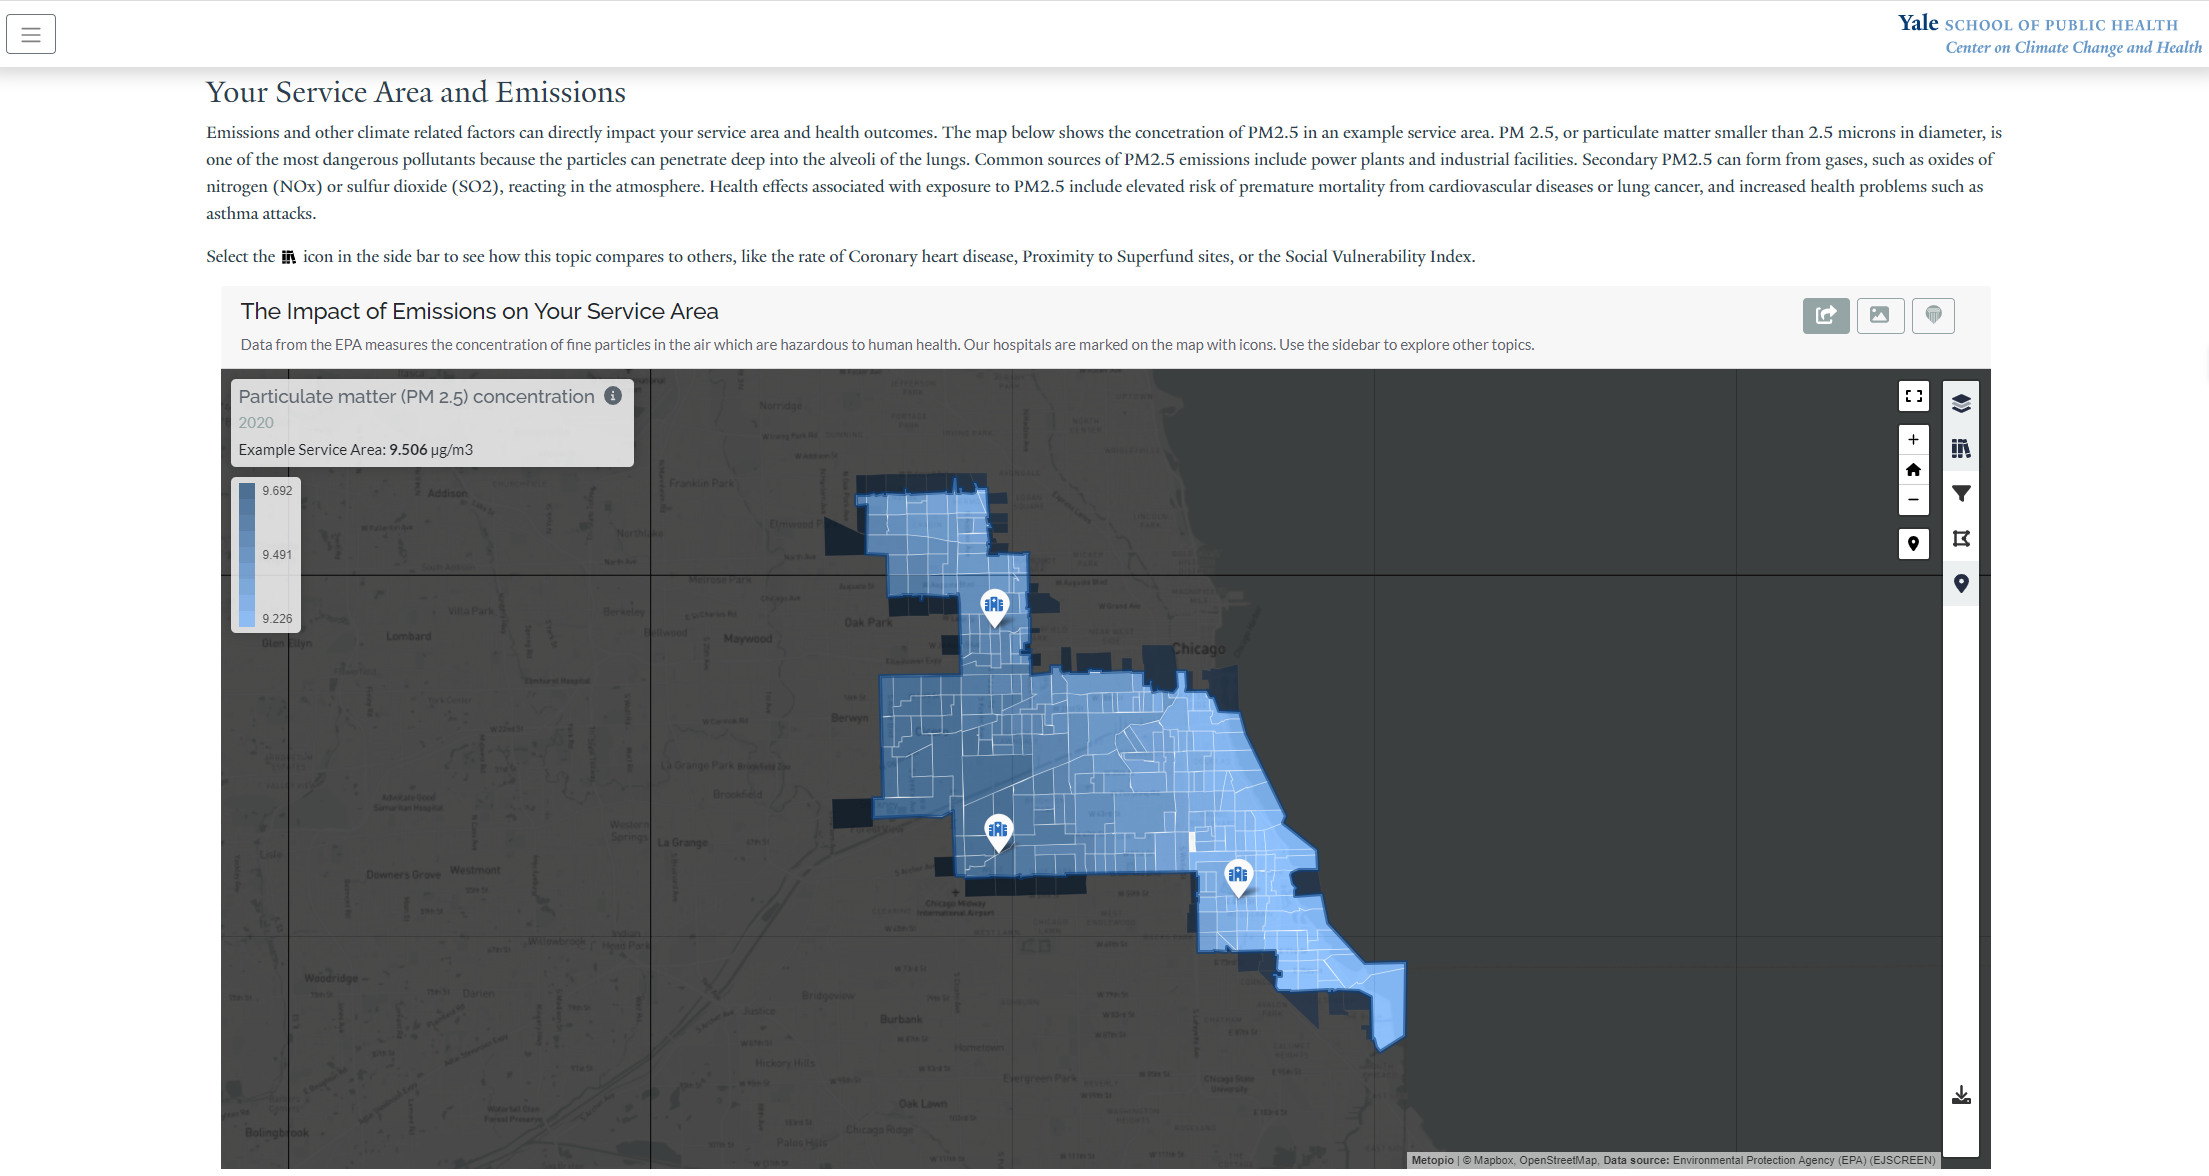Reset map to home view

1913,470
